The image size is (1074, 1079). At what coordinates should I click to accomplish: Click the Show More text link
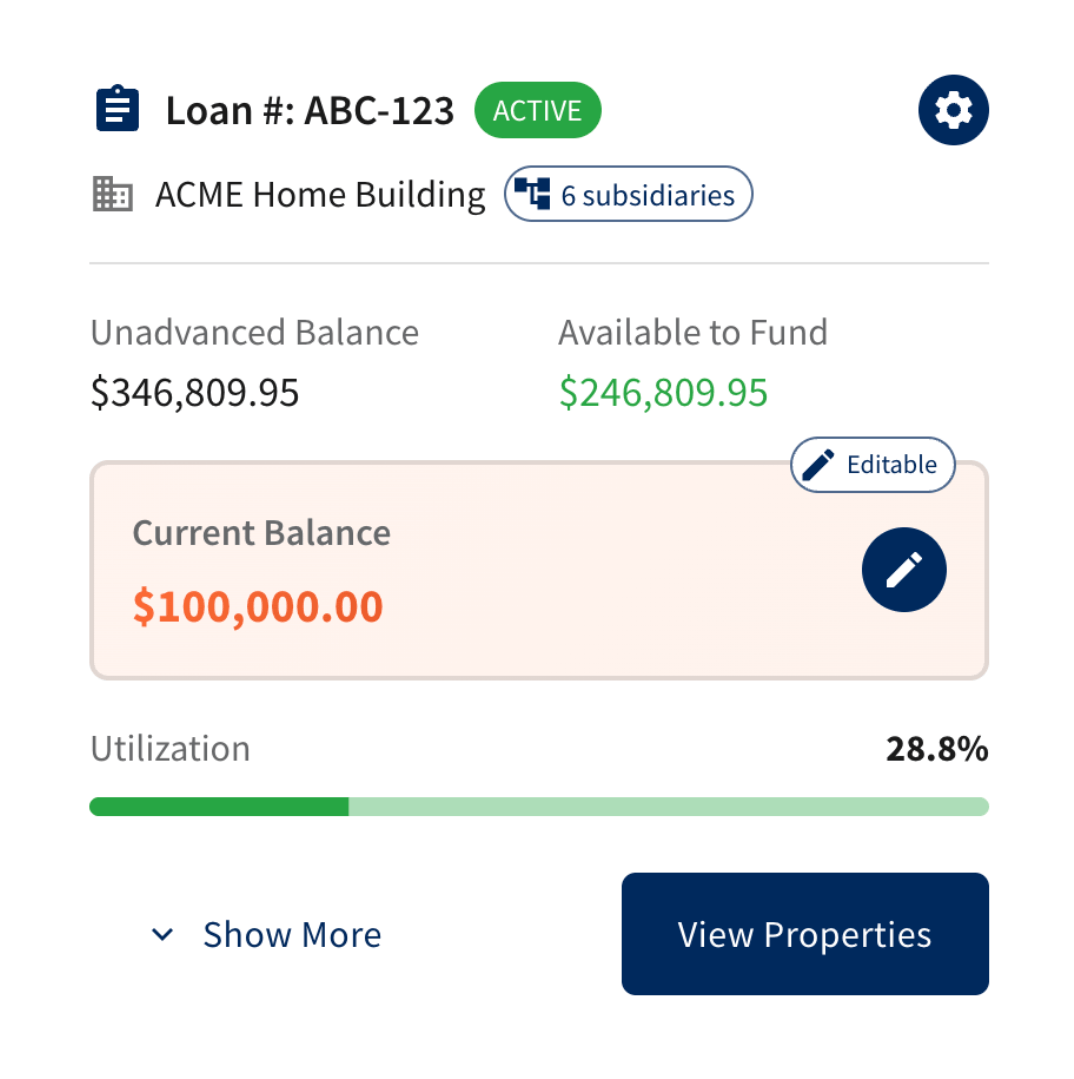point(291,935)
